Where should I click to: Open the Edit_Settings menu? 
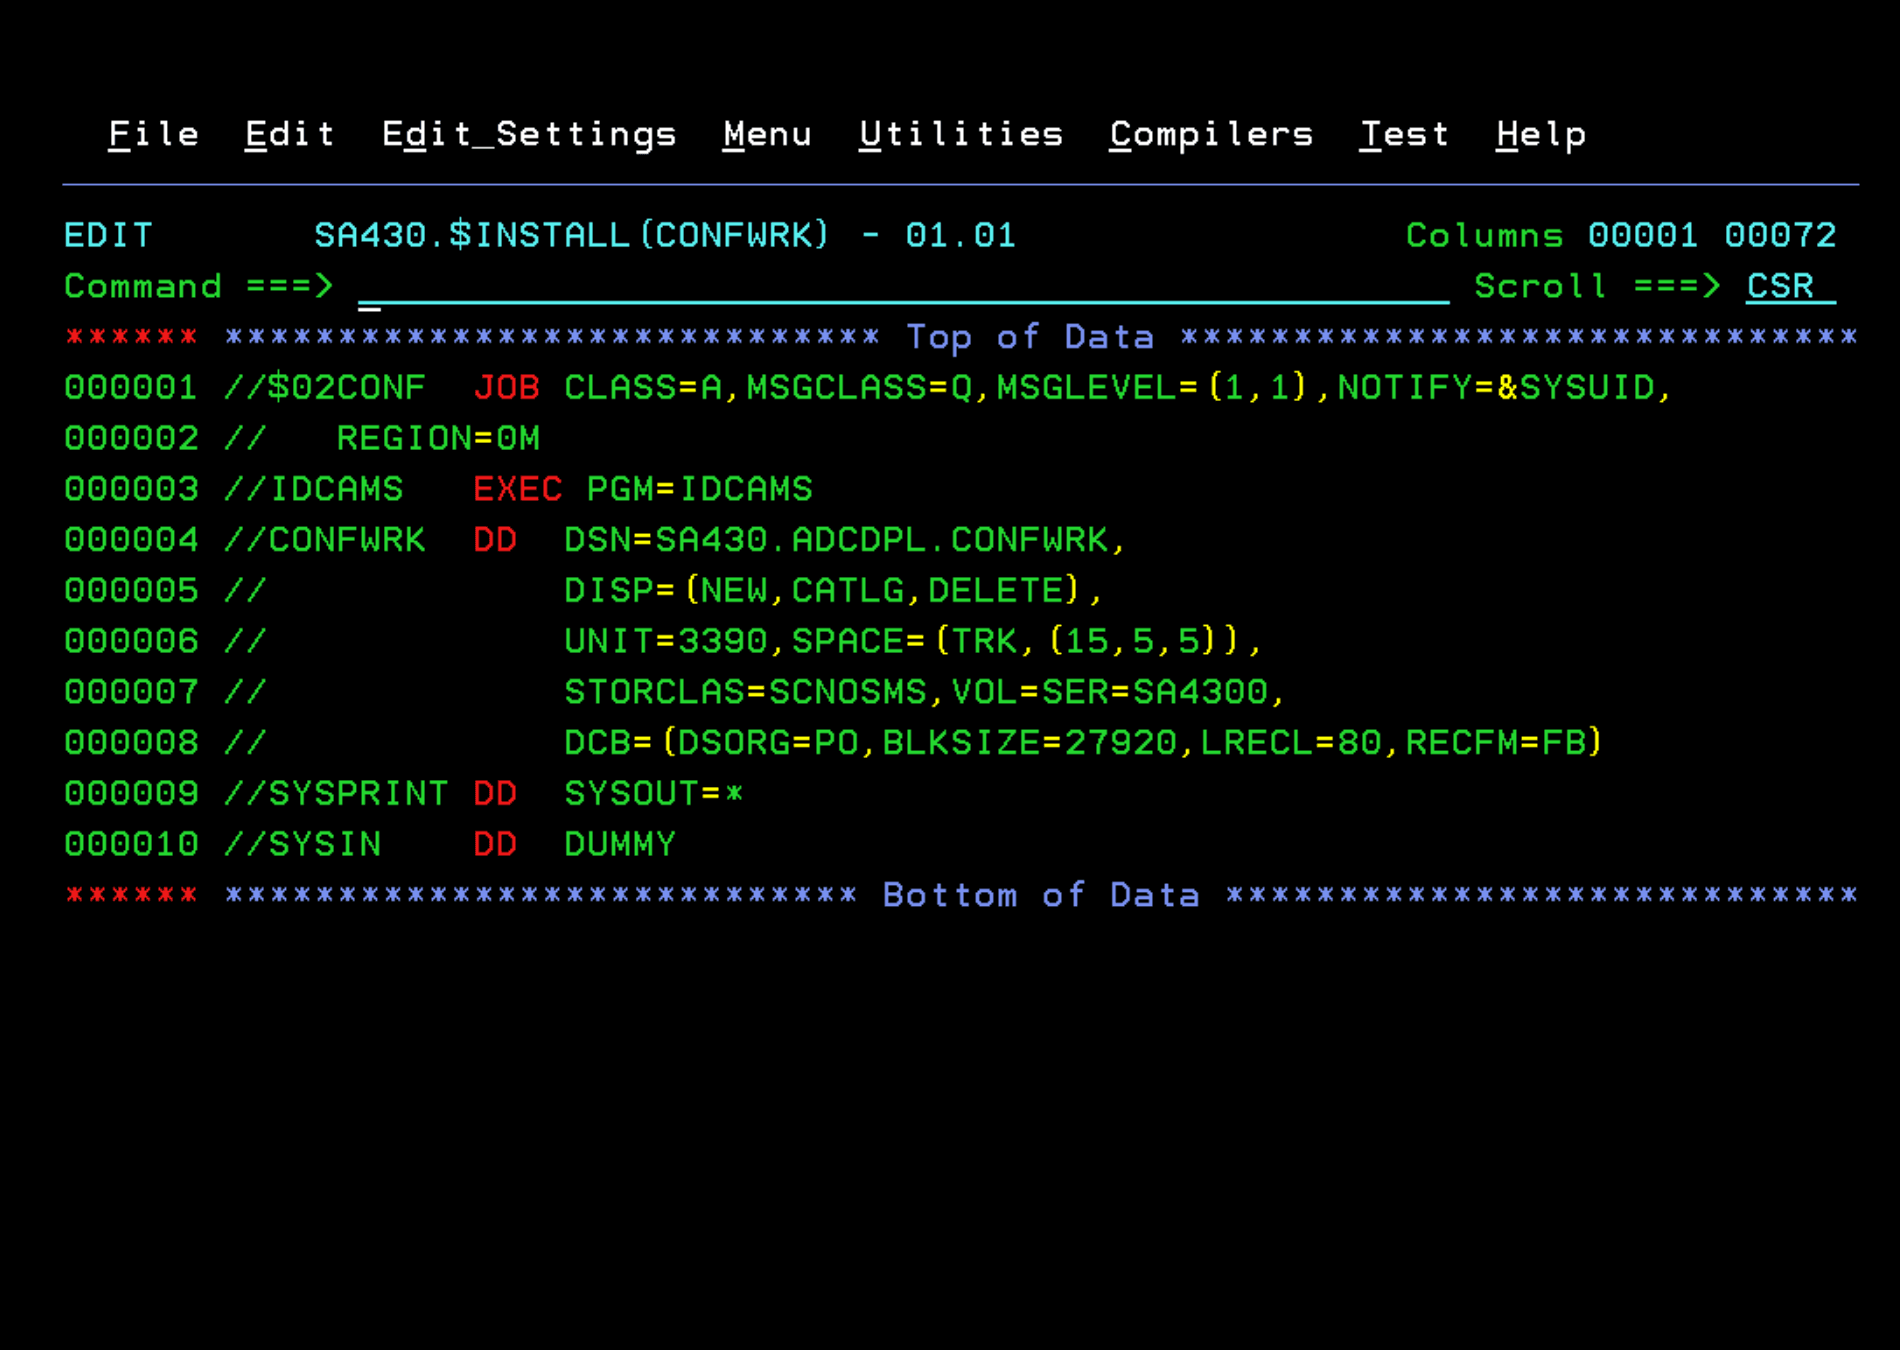click(529, 133)
